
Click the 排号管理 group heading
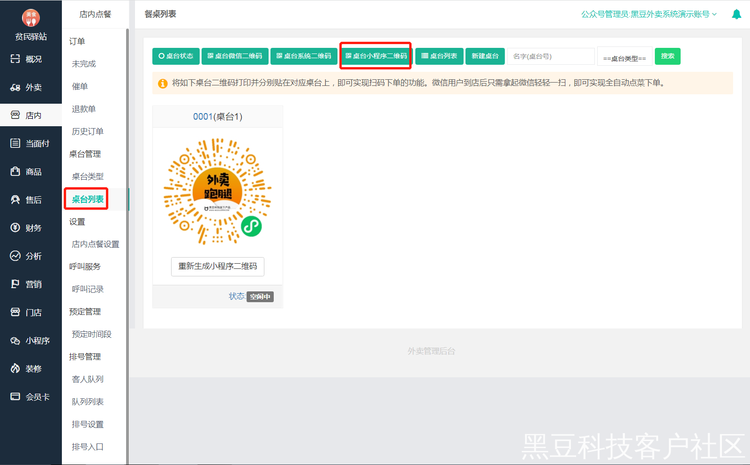[85, 356]
